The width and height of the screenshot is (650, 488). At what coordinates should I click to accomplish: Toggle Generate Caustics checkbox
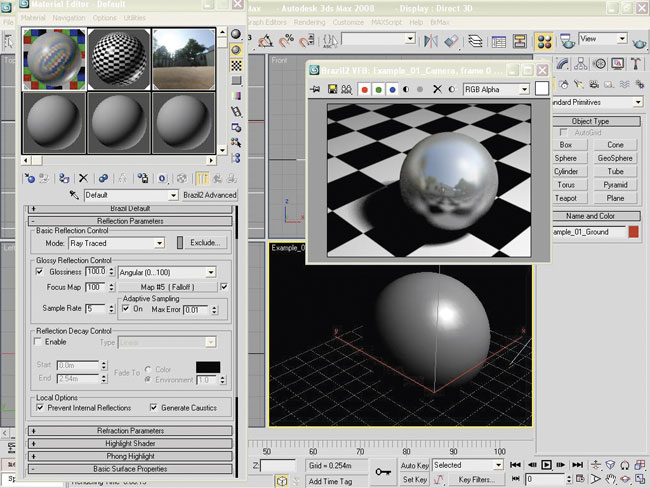[x=154, y=408]
